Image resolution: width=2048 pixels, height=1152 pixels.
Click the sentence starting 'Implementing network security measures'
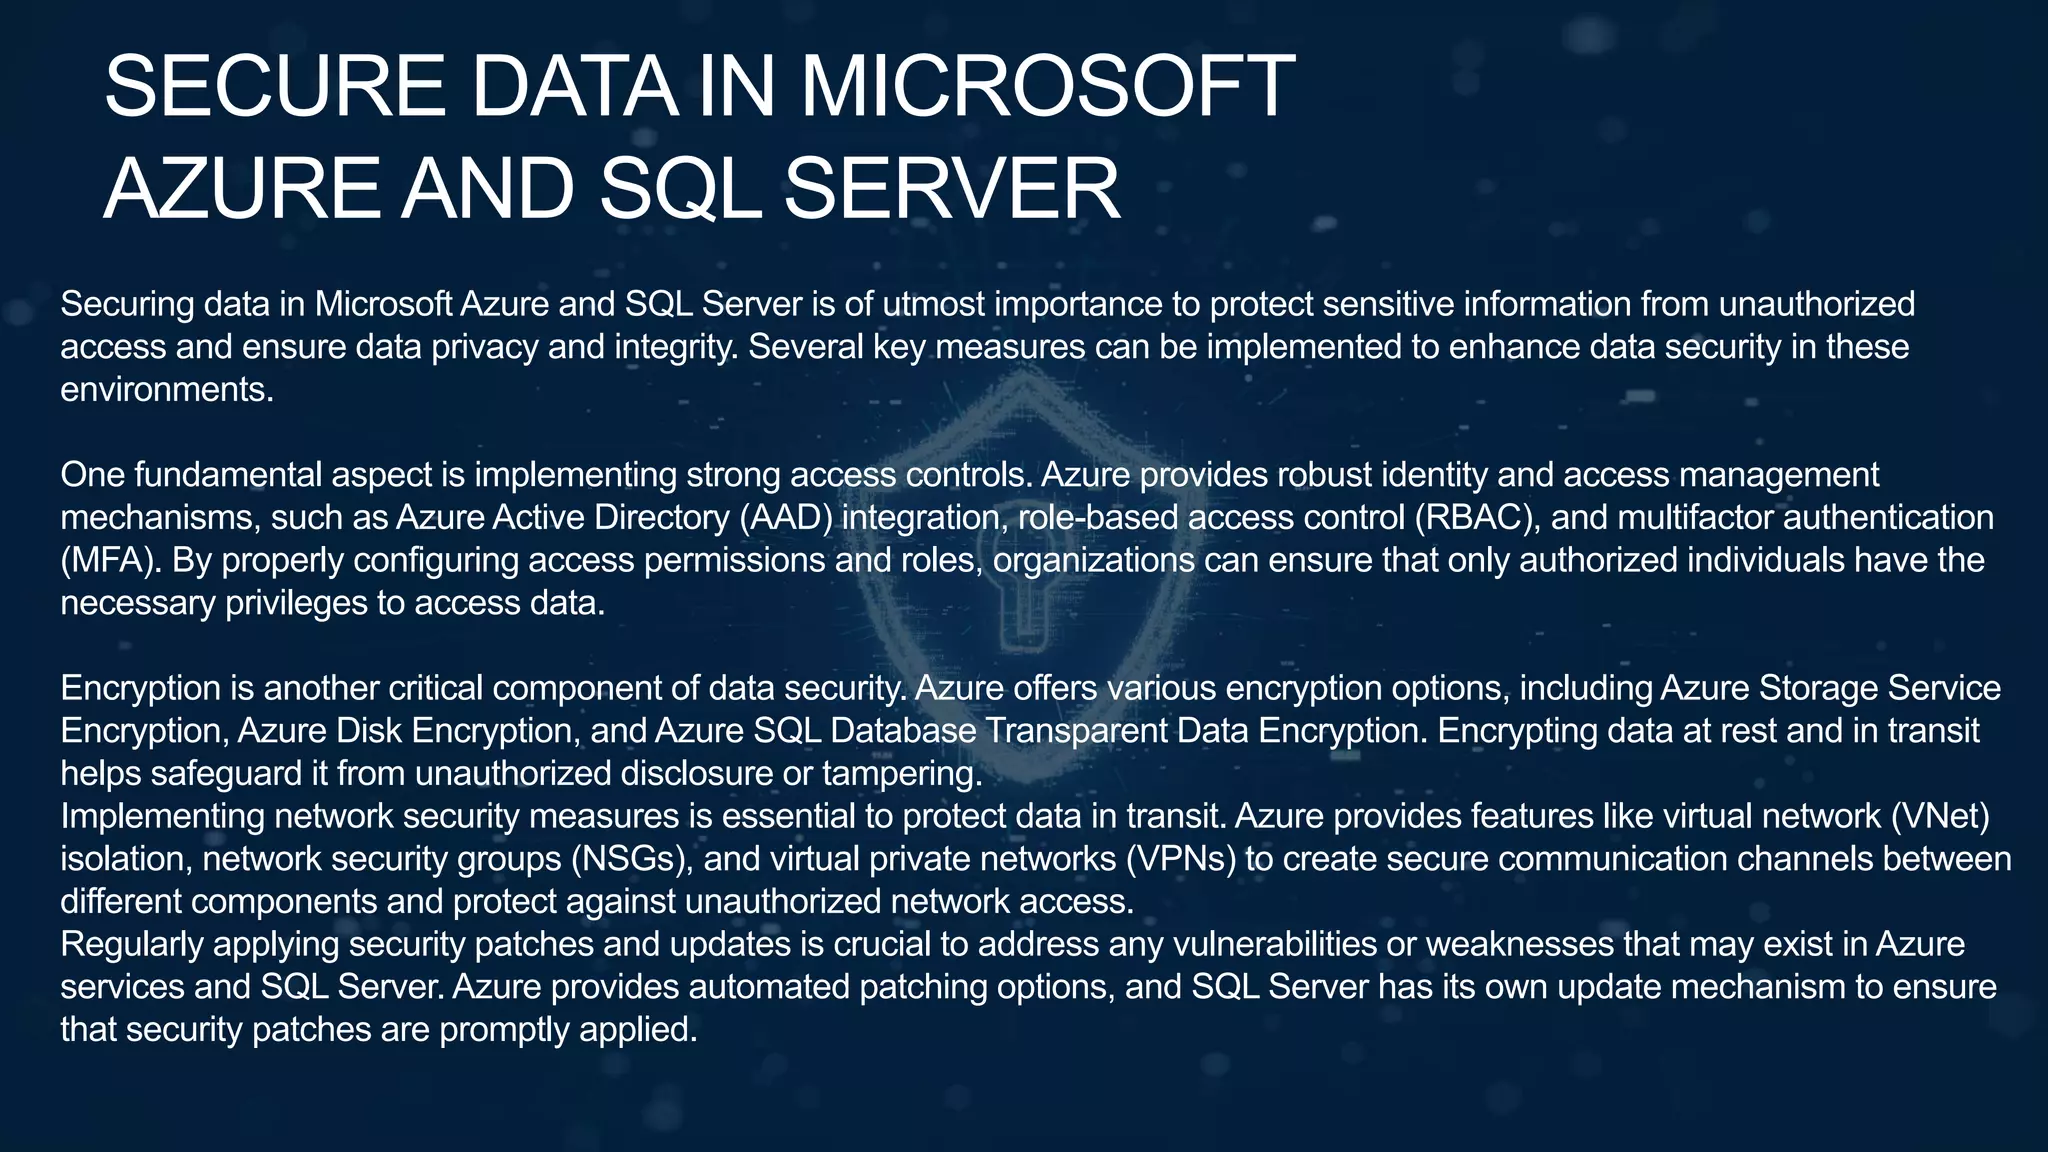pyautogui.click(x=643, y=816)
